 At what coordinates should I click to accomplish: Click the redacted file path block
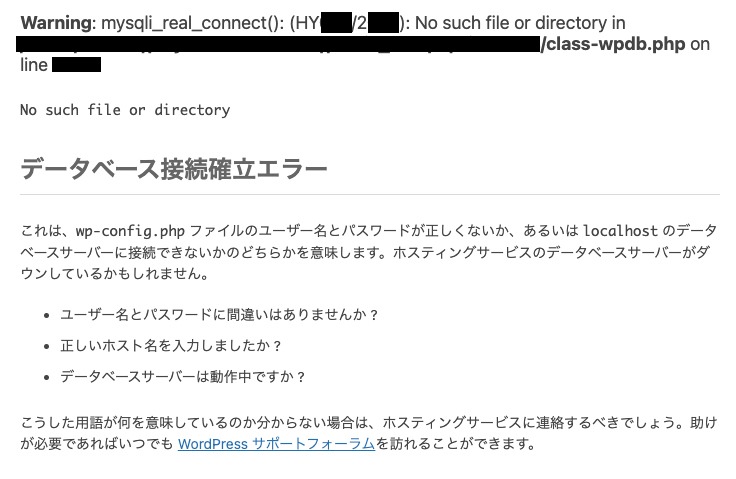click(278, 44)
